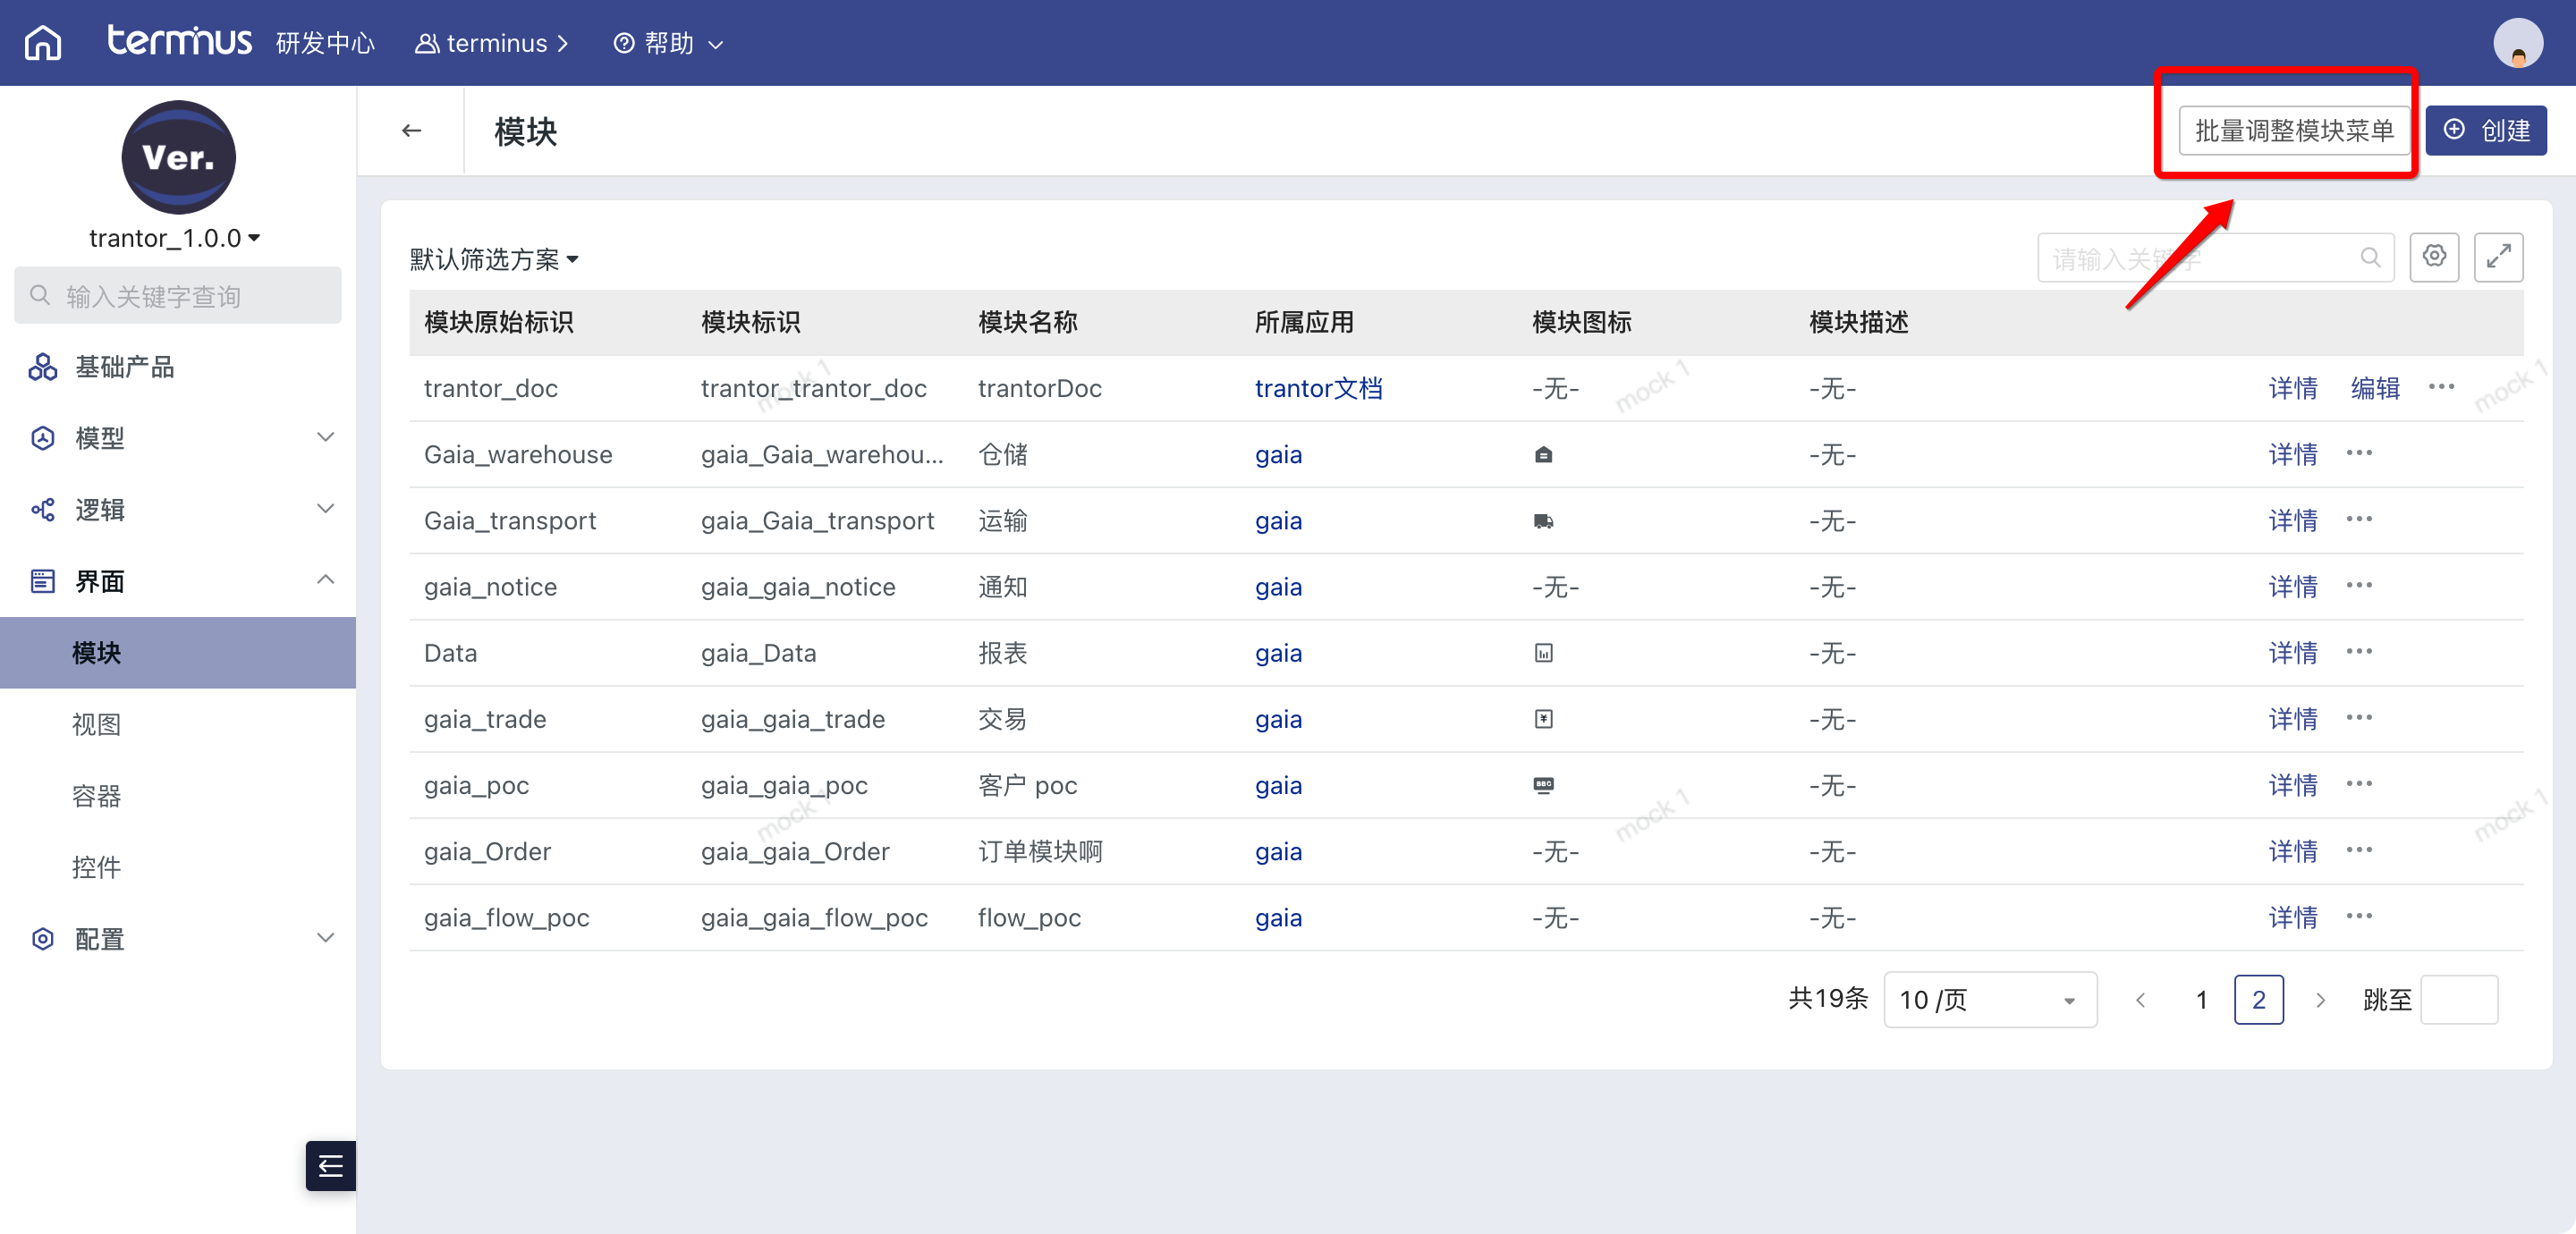
Task: Click 批量调整模块菜单 button
Action: [2294, 130]
